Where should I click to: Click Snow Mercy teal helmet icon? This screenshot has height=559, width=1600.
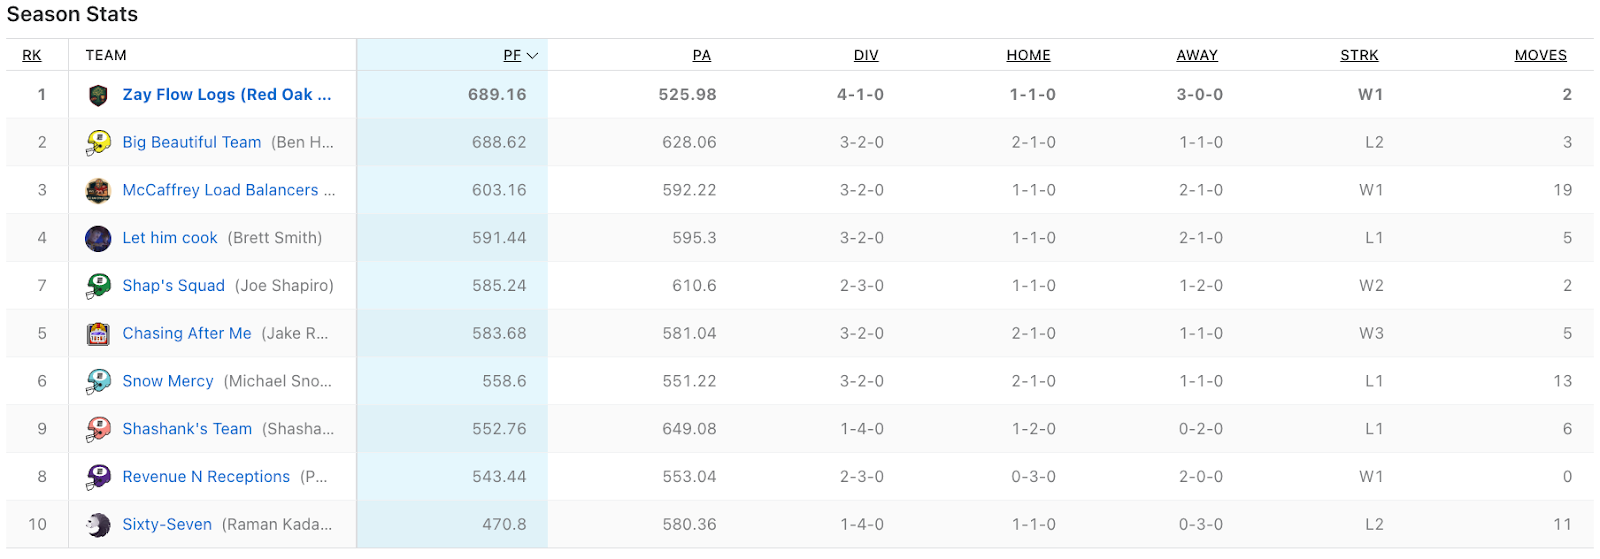(x=98, y=381)
